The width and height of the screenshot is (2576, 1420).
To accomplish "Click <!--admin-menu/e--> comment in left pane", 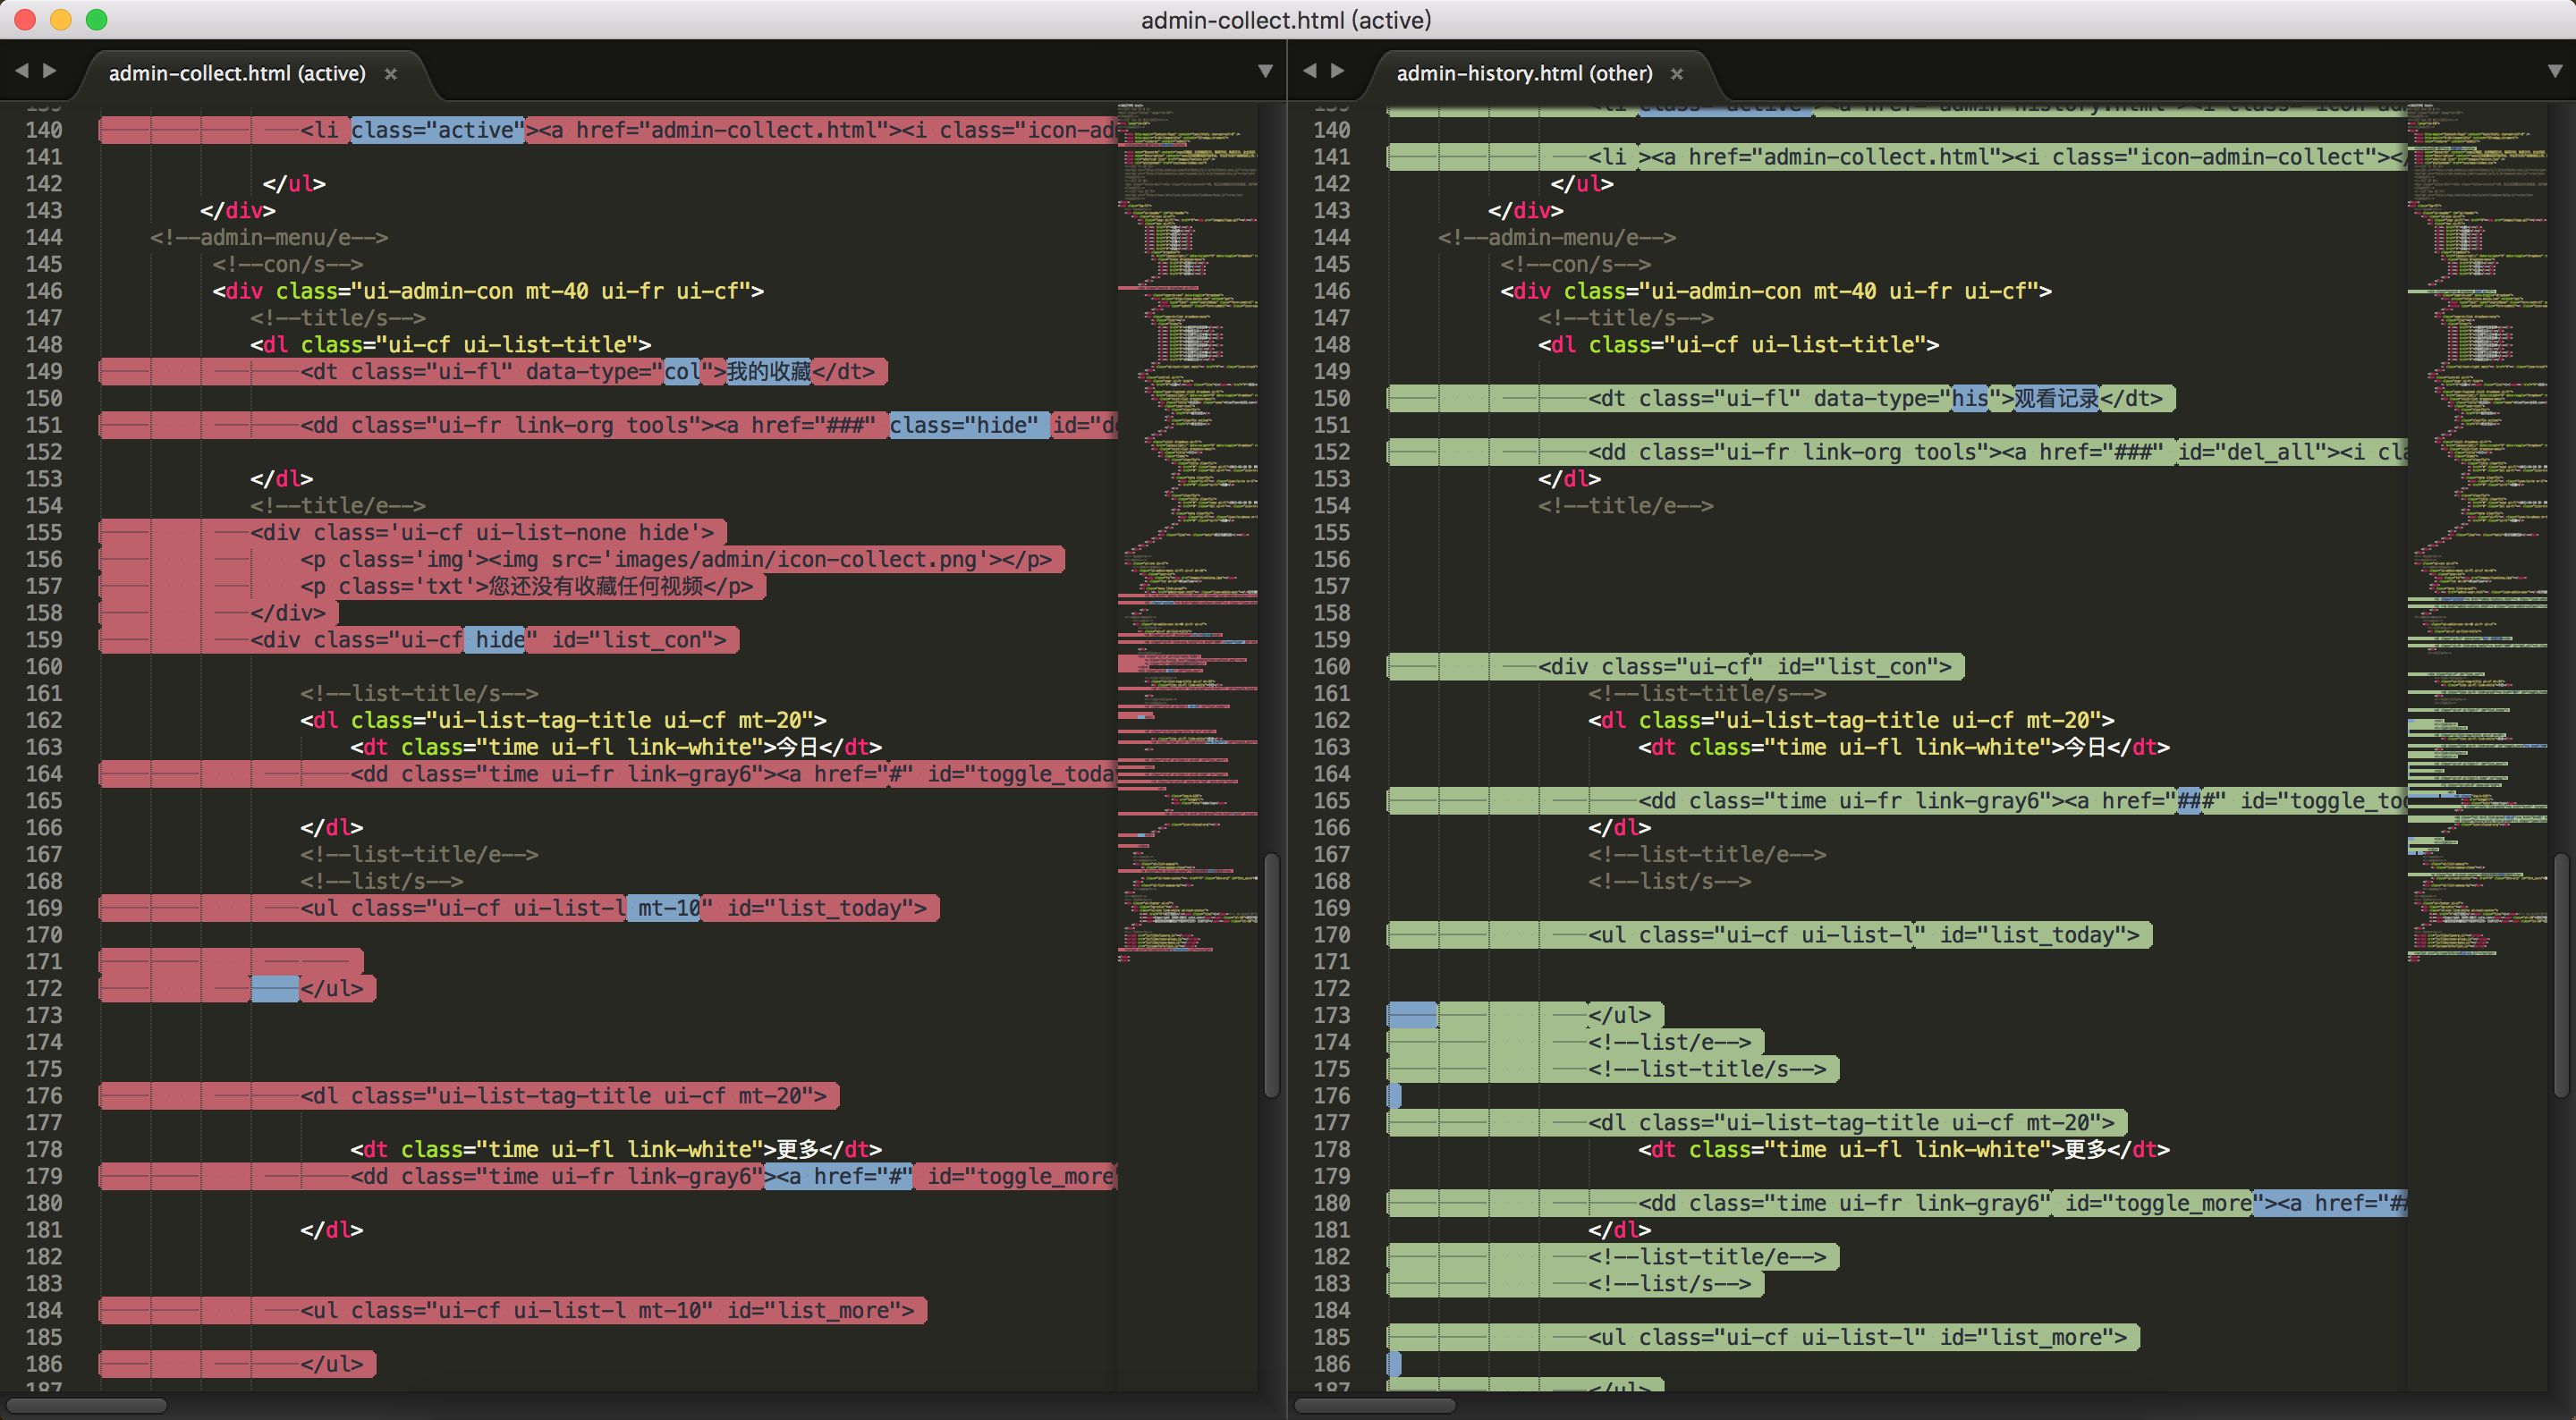I will tap(269, 238).
